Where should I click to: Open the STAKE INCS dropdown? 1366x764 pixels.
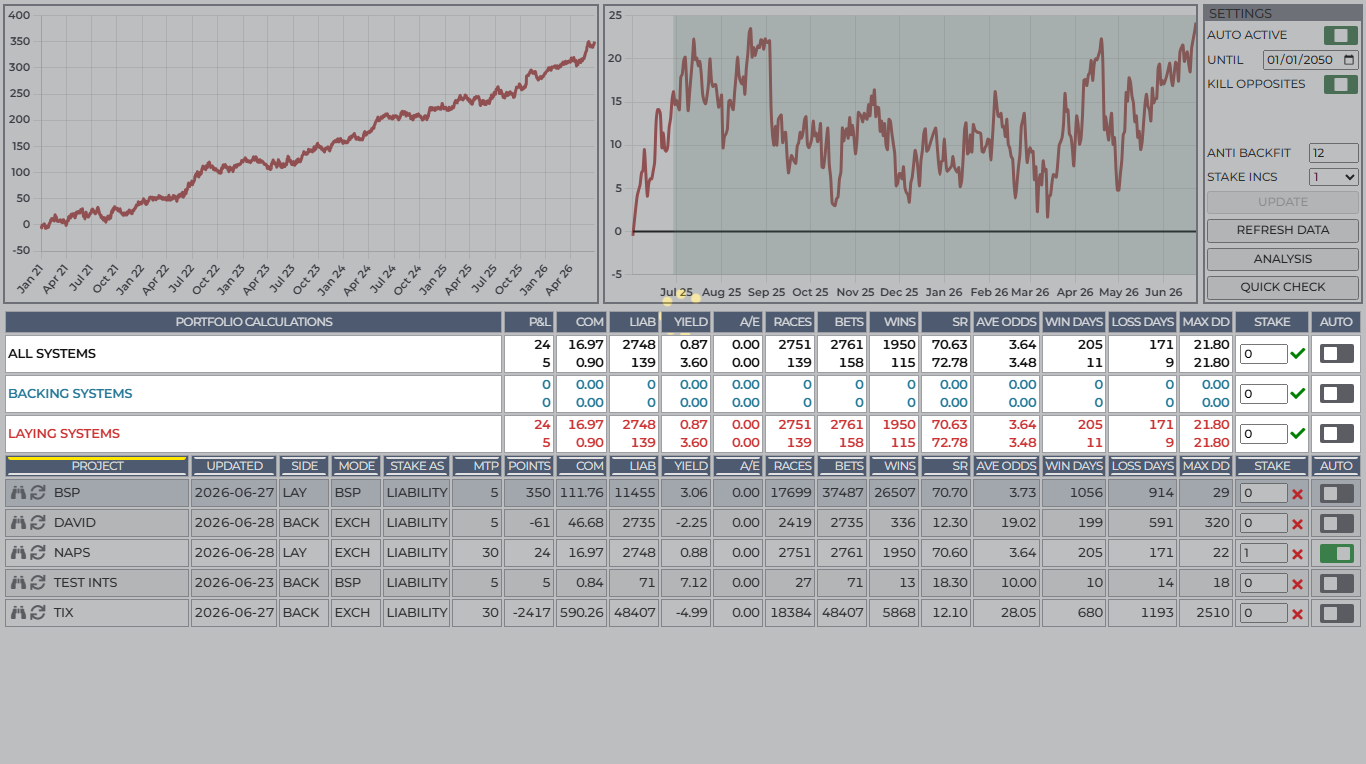click(1333, 177)
